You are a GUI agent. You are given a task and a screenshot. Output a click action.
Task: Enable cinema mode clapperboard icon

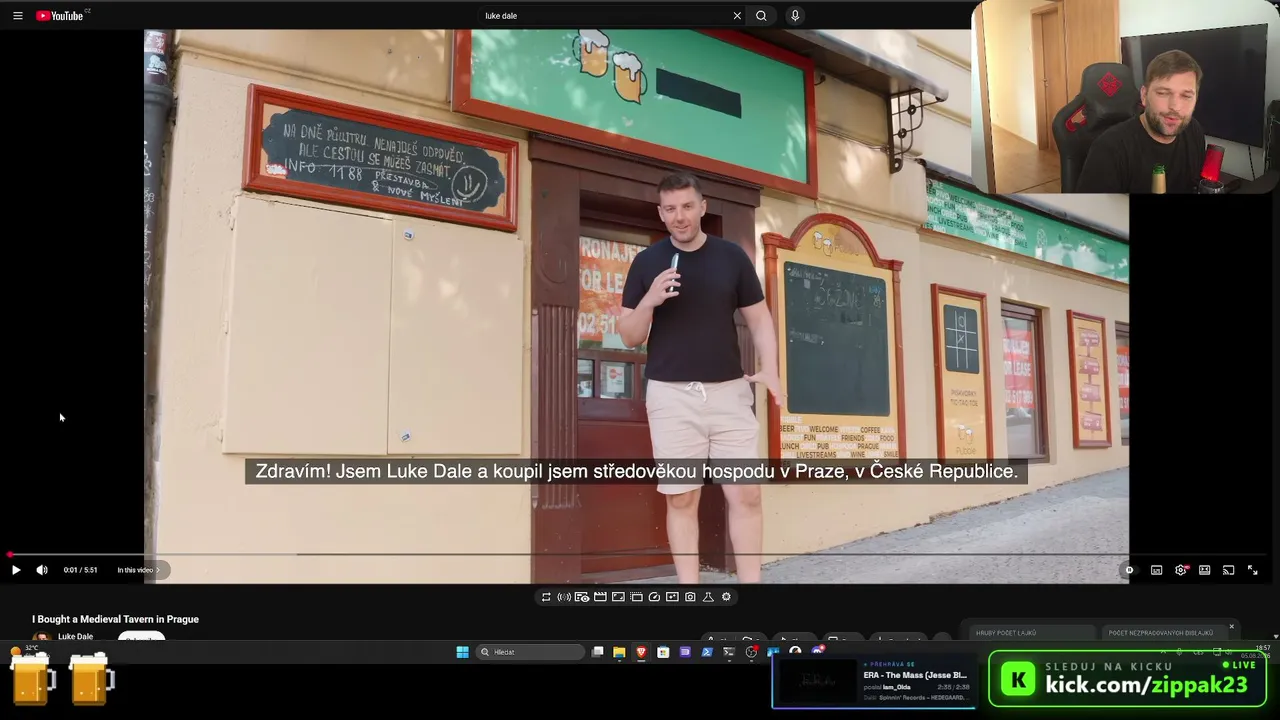pyautogui.click(x=600, y=597)
